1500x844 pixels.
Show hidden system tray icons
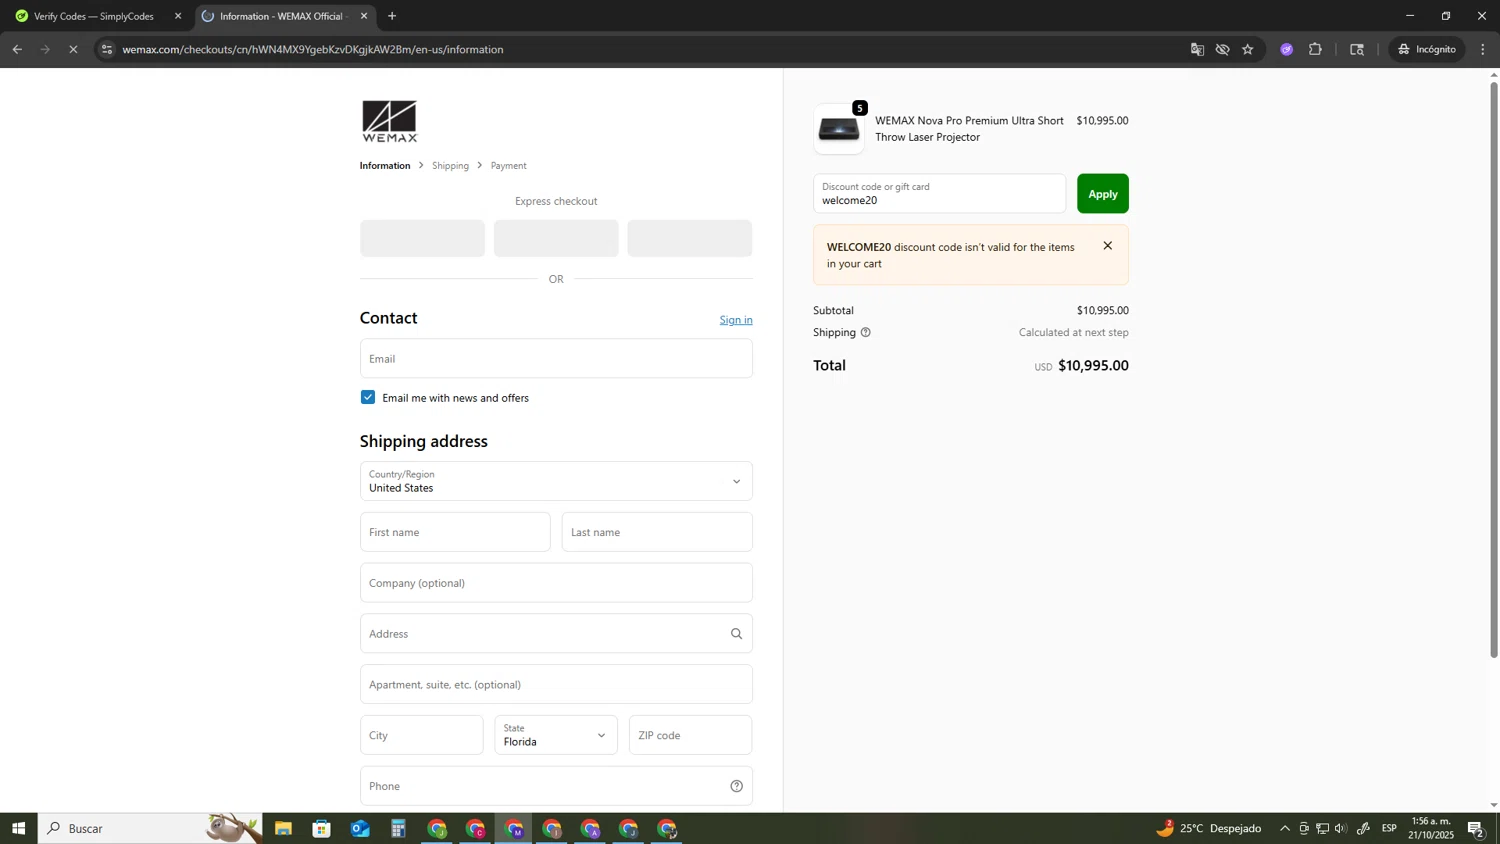pyautogui.click(x=1285, y=828)
